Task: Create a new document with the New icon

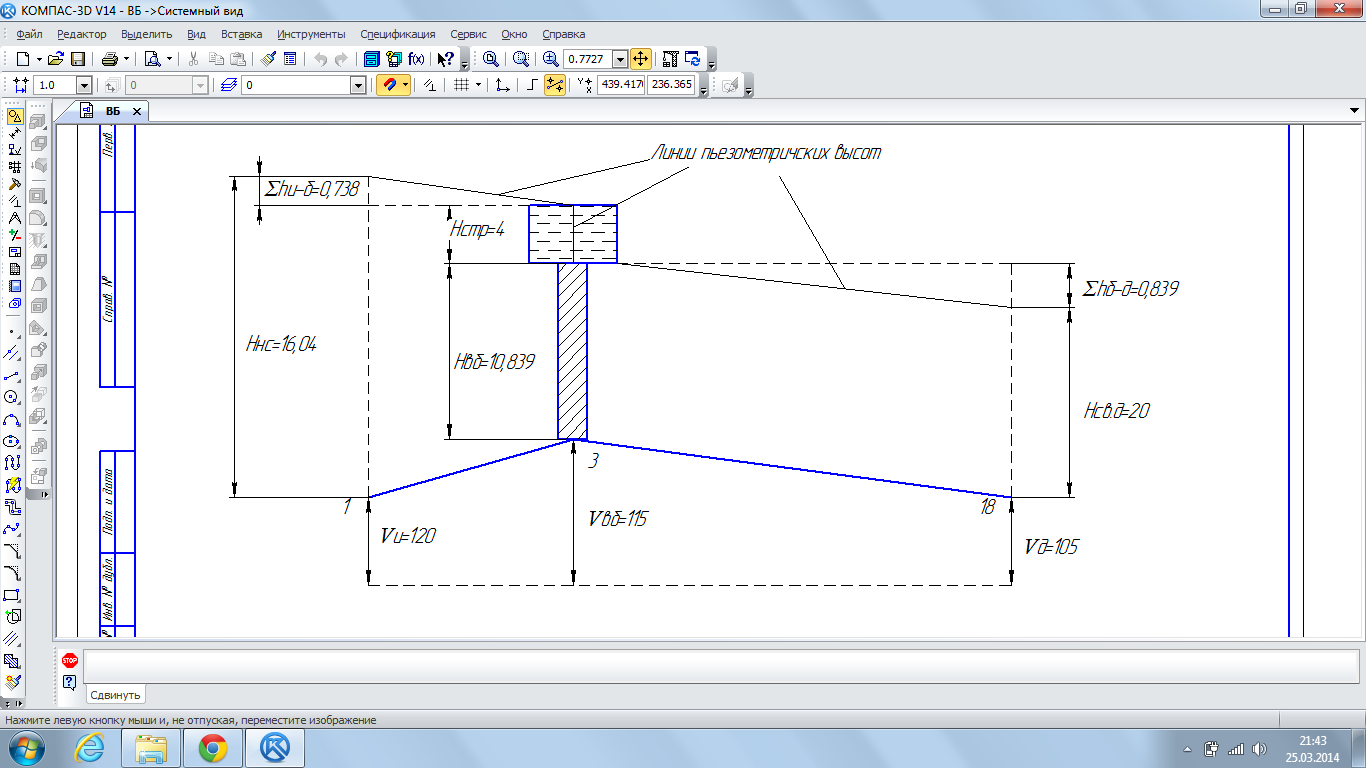Action: [23, 59]
